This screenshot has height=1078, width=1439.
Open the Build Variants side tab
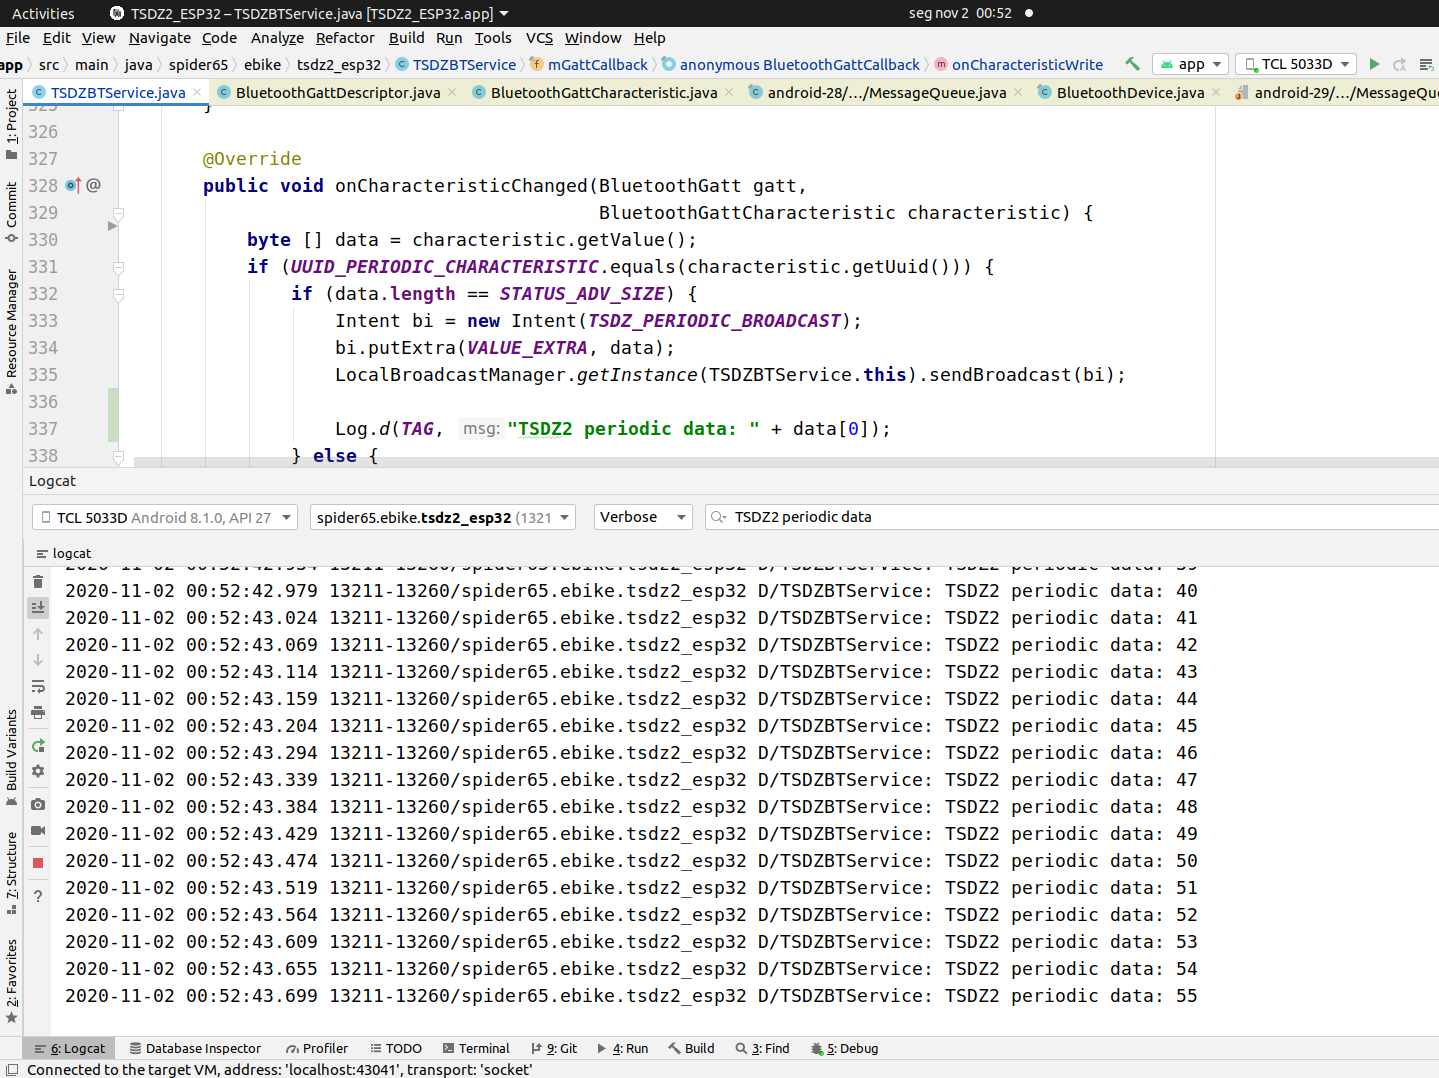pos(12,756)
